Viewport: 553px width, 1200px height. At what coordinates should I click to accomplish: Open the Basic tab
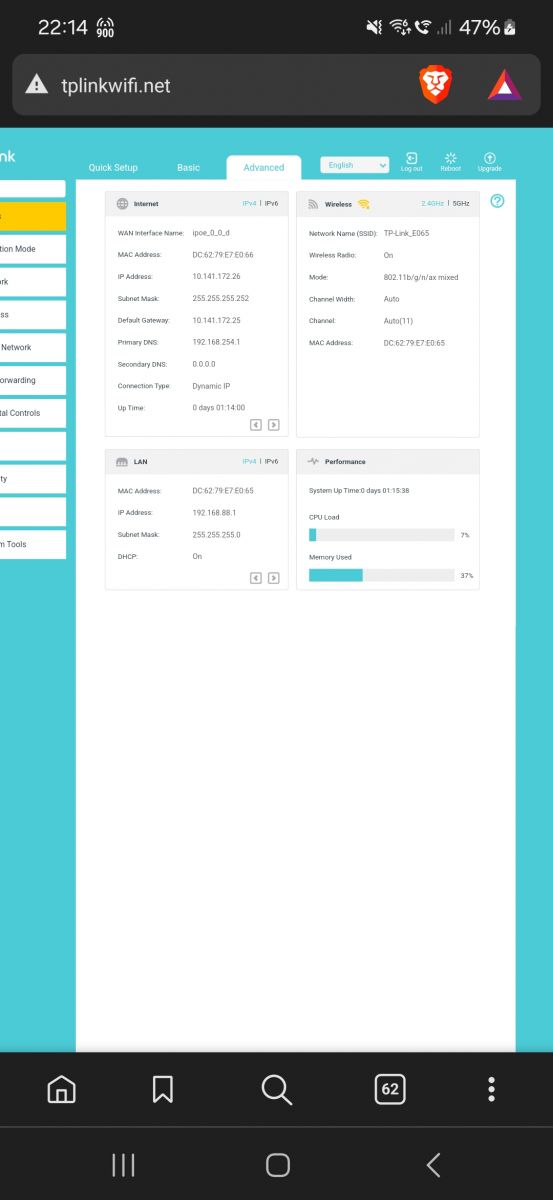[188, 167]
